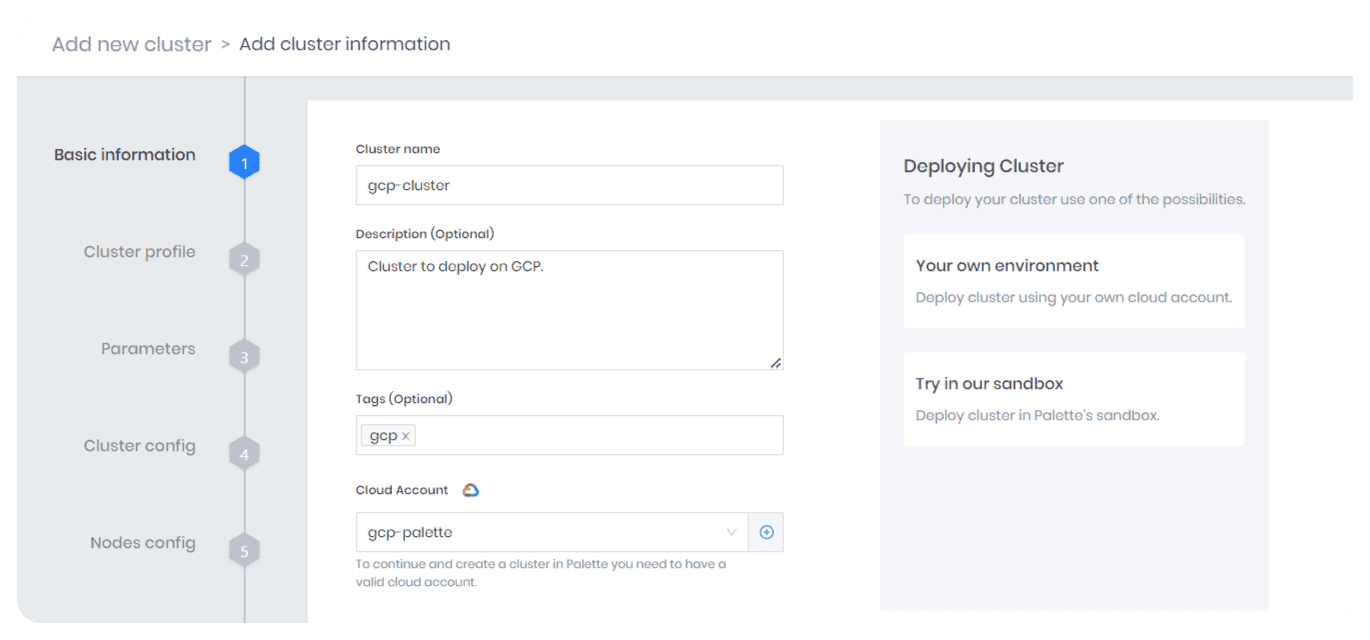Viewport: 1370px width, 640px height.
Task: Remove the gcp tag with its x icon
Action: point(405,436)
